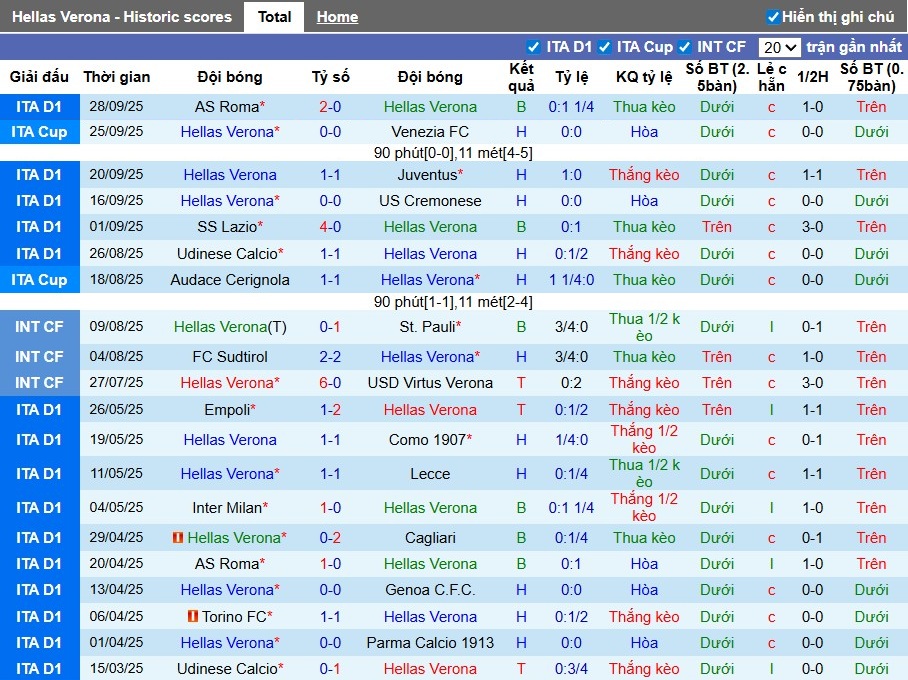Click the red card icon beside Torino FC
Screen dimensions: 908x680
(193, 617)
